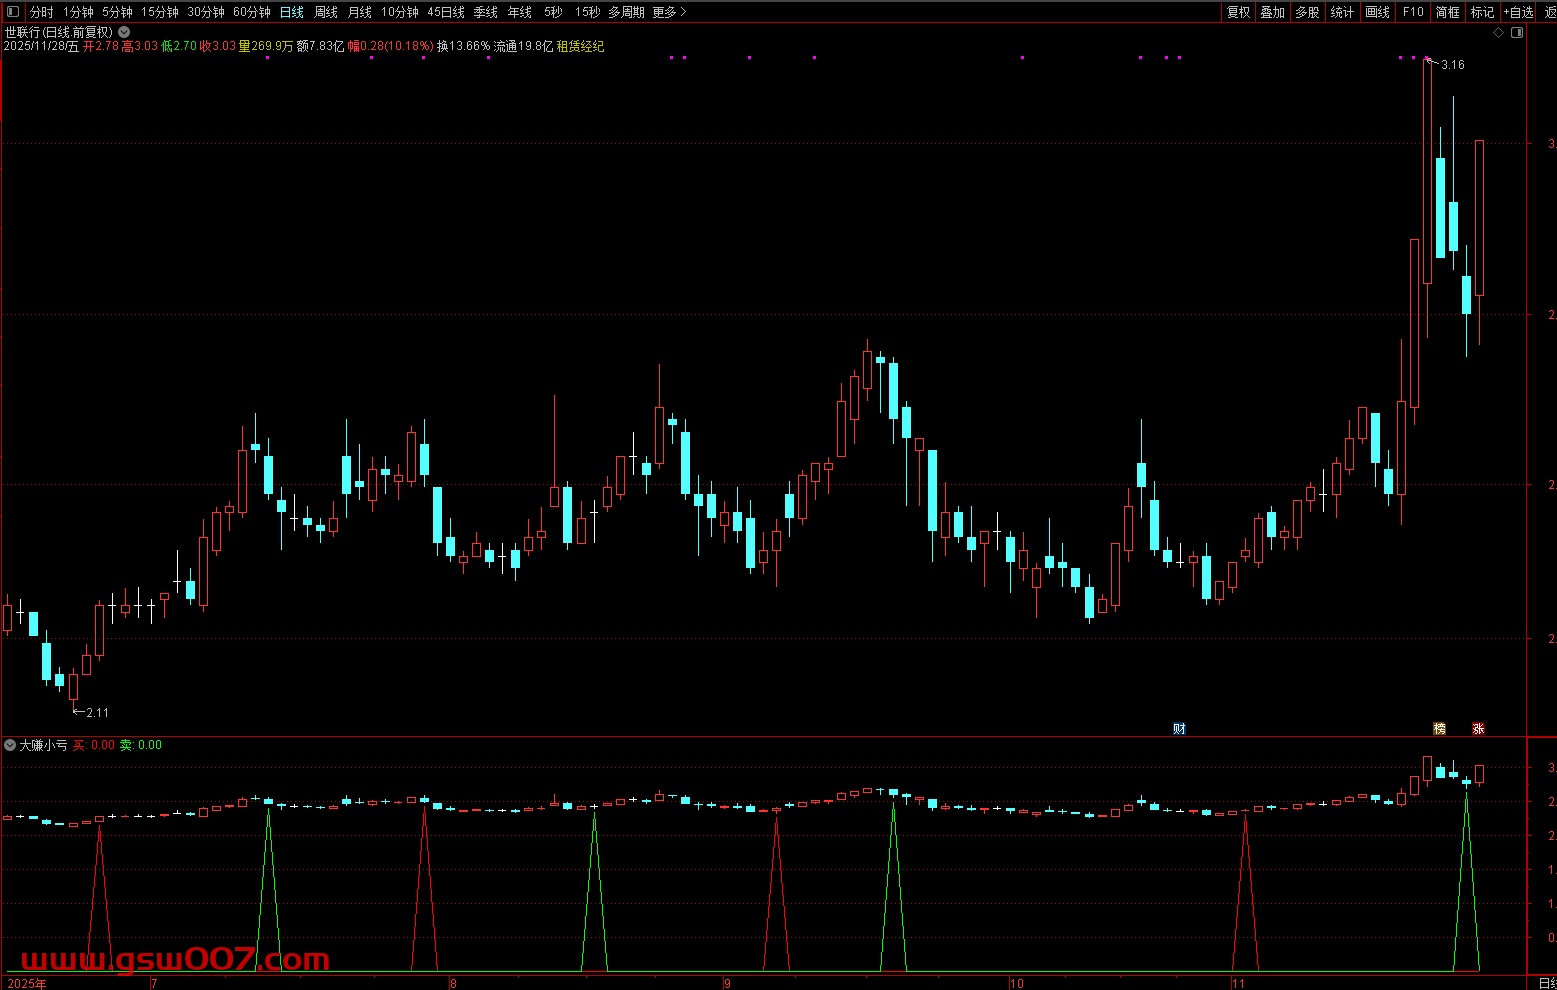Click the candlestick marked with 3.16 high
1557x990 pixels.
pyautogui.click(x=1427, y=170)
